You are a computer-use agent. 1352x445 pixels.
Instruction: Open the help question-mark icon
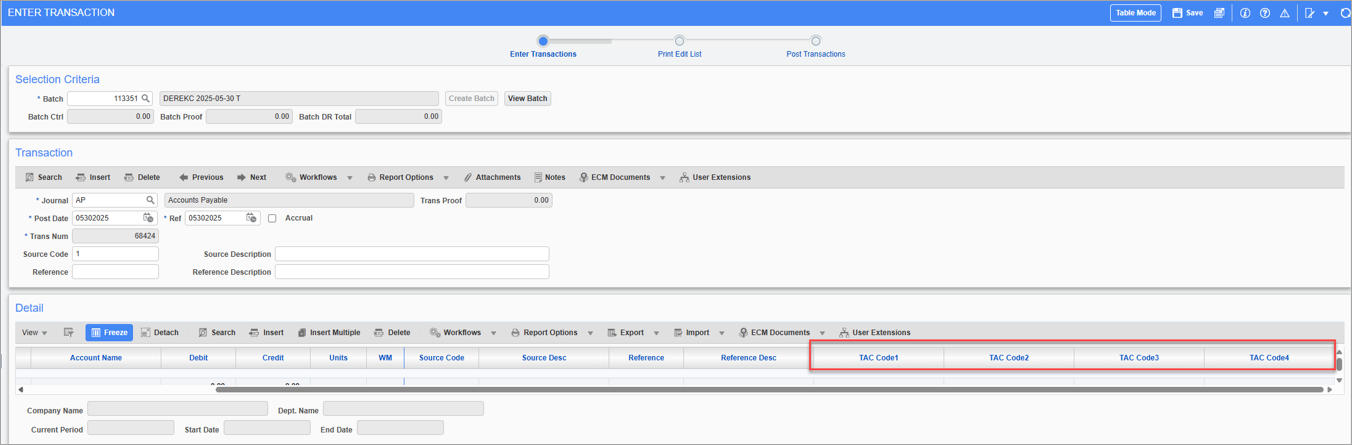point(1265,13)
